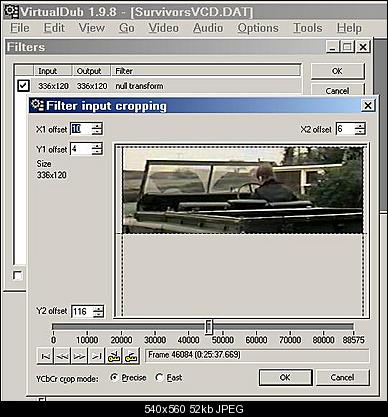The width and height of the screenshot is (388, 417).
Task: Click Cancel in the cropping dialog
Action: [342, 377]
